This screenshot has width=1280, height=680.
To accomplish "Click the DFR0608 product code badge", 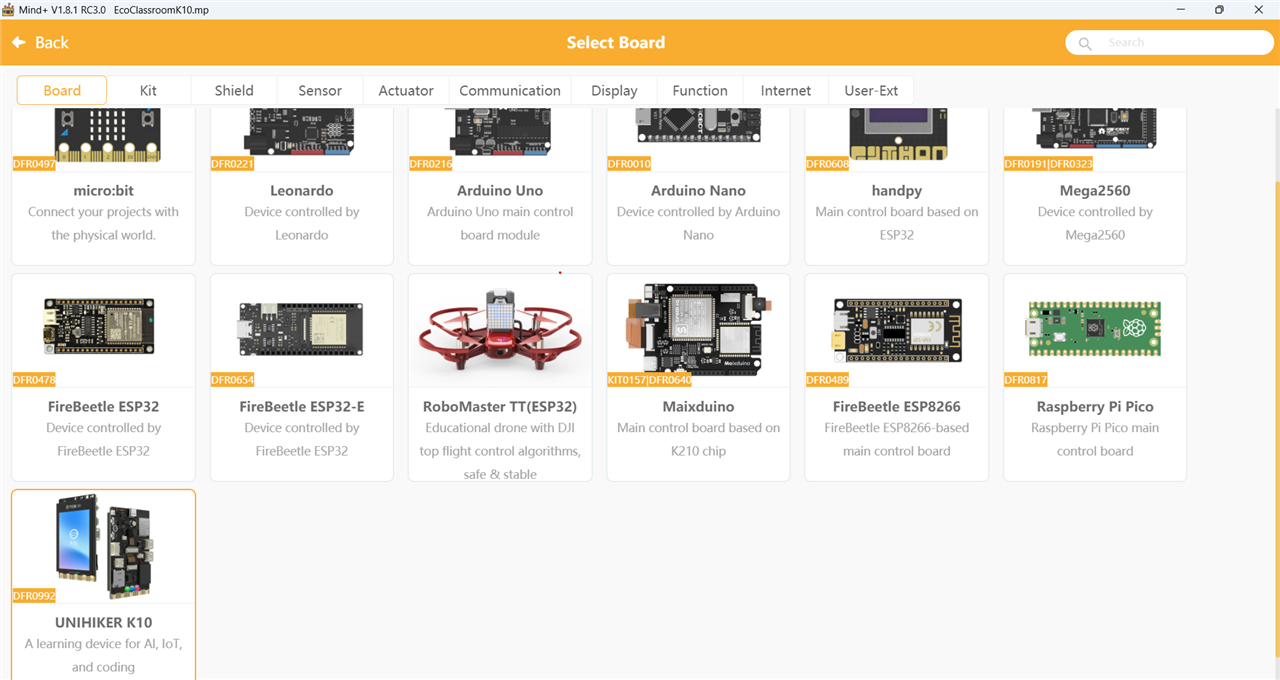I will click(828, 163).
